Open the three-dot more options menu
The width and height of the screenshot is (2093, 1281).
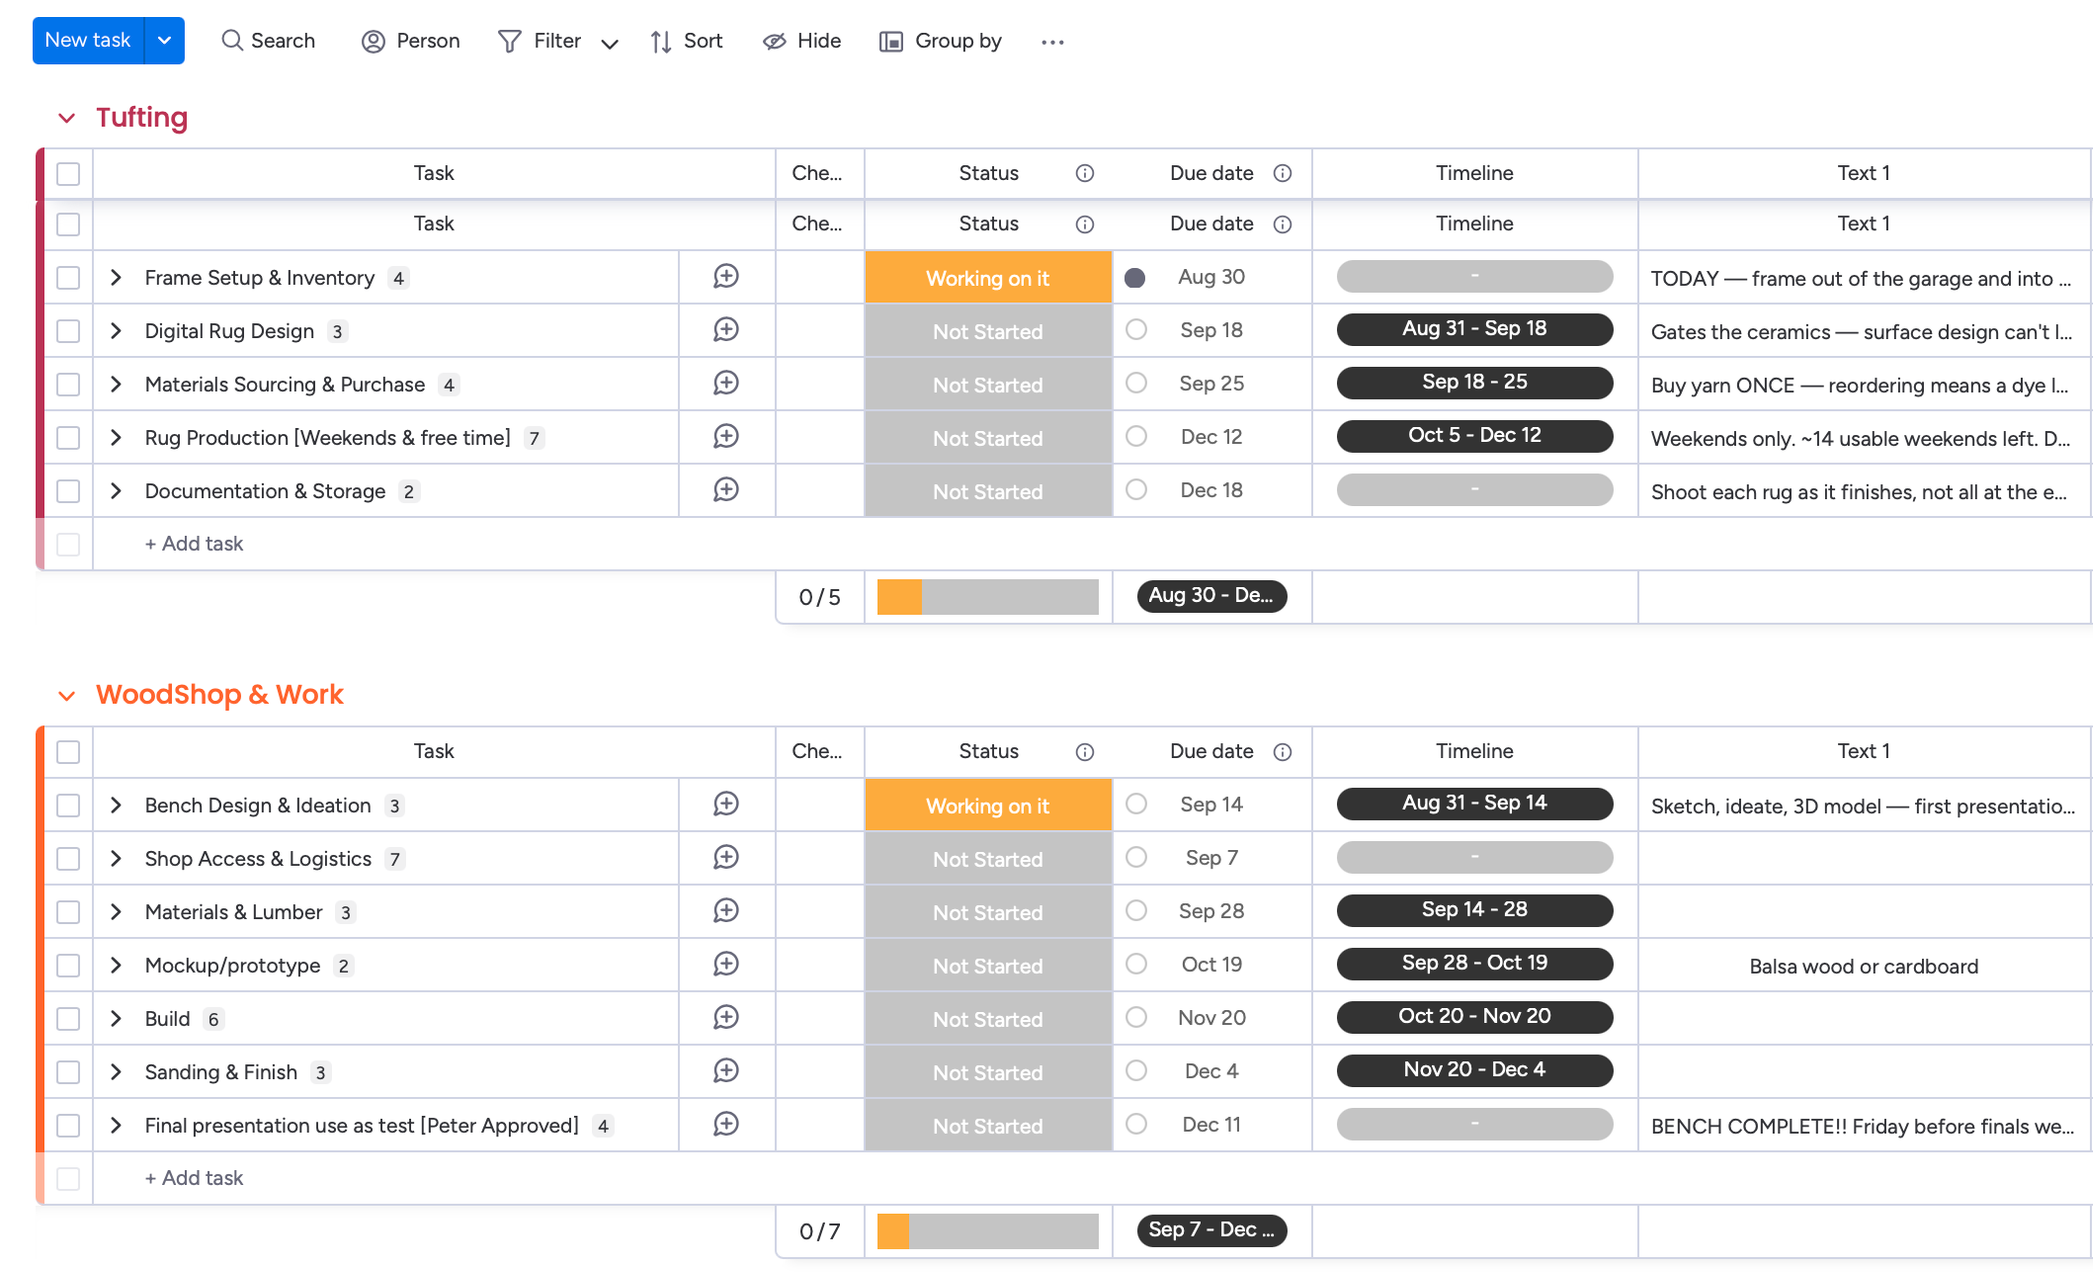(x=1052, y=41)
